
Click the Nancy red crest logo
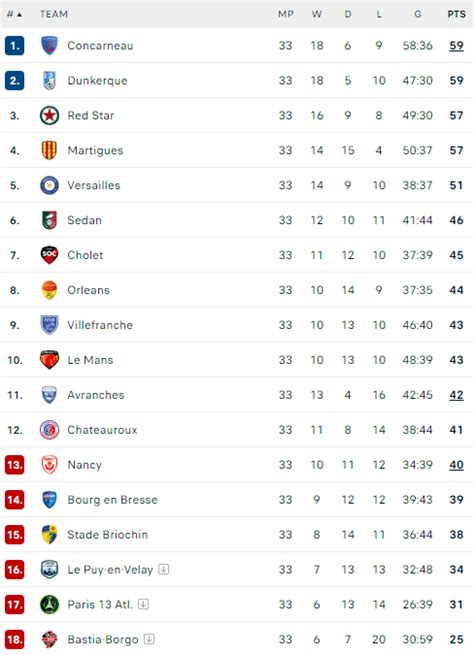[49, 465]
